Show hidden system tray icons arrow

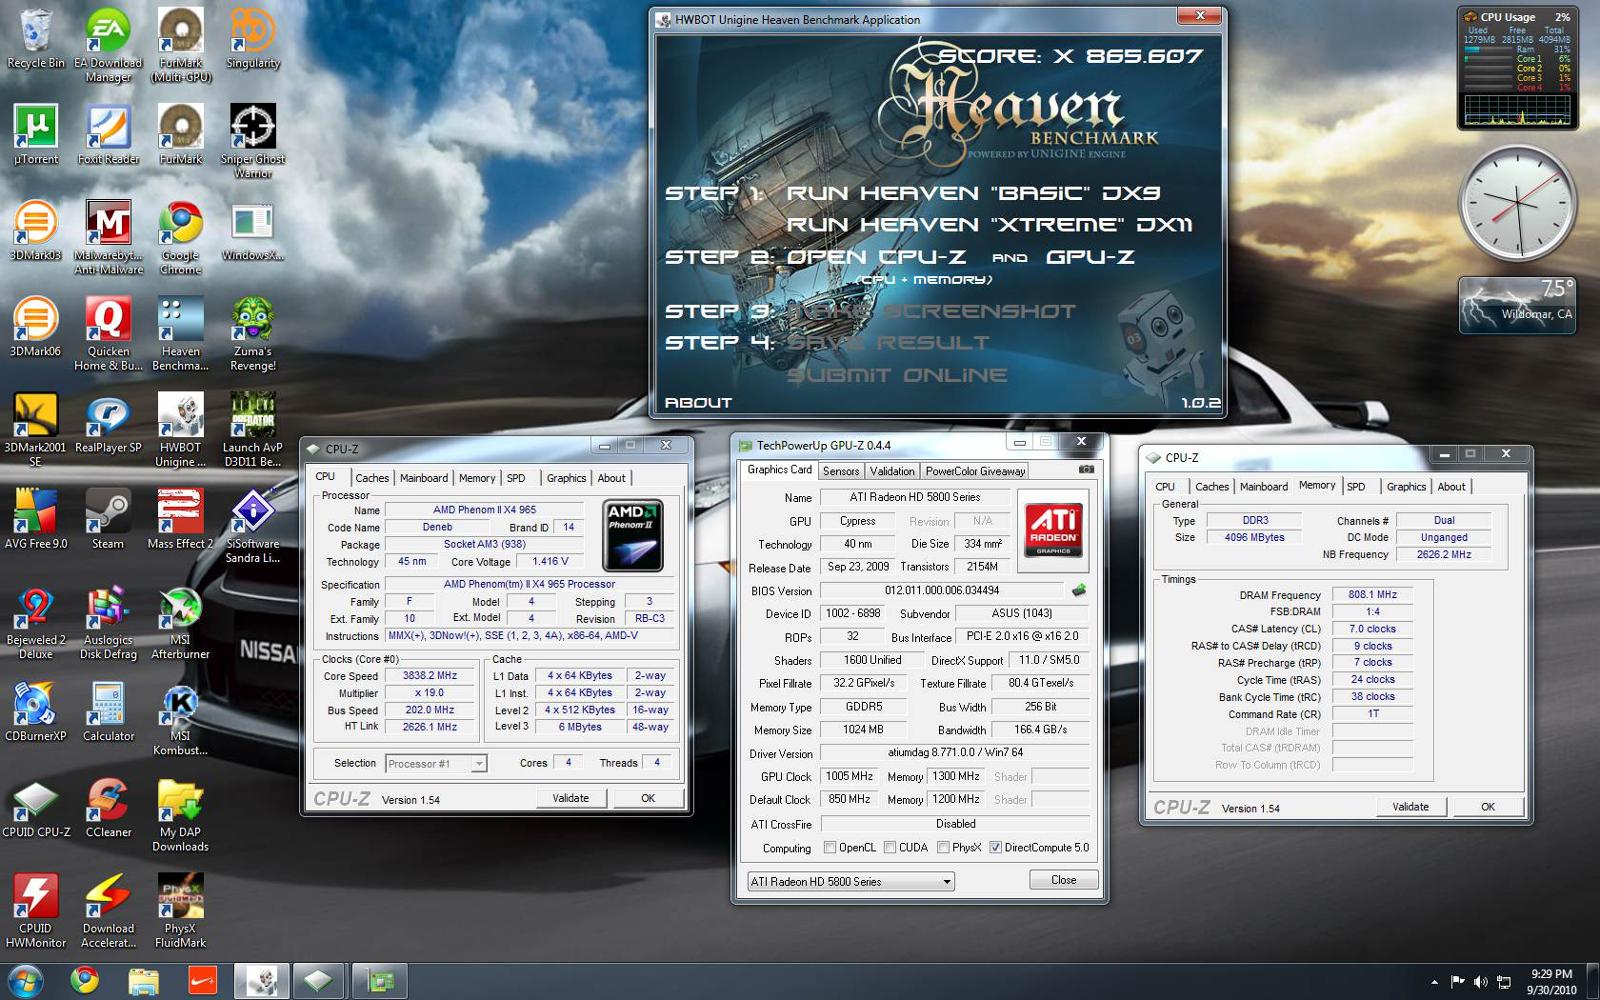[1434, 982]
